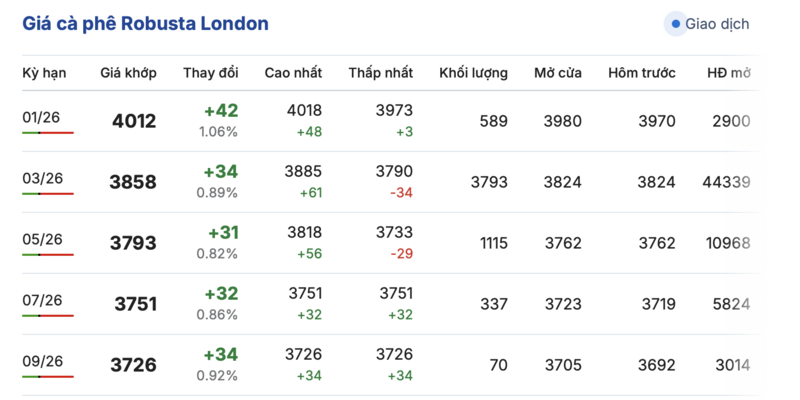
Task: Select the 01/26 contract term
Action: pos(42,117)
